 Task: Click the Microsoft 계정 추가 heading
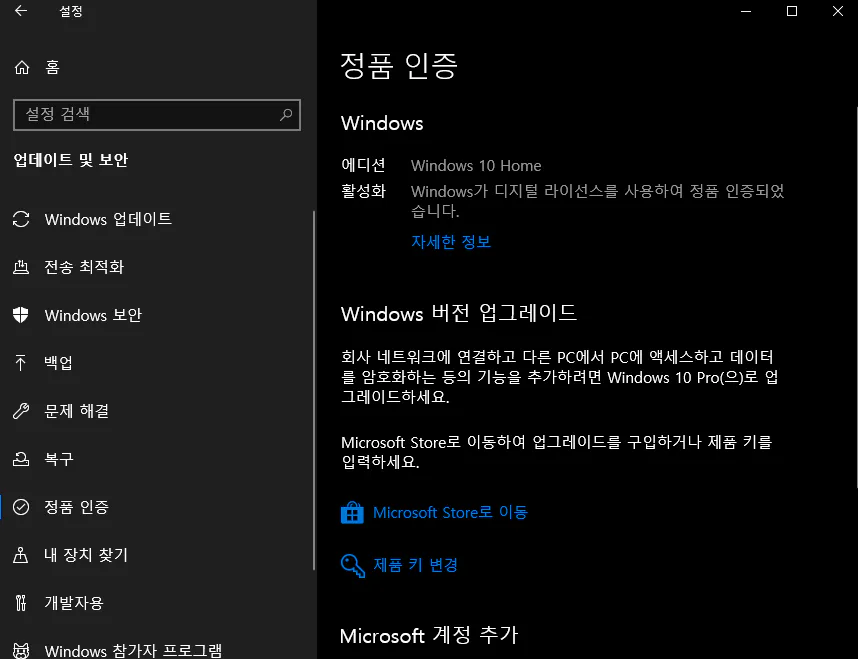[x=428, y=635]
